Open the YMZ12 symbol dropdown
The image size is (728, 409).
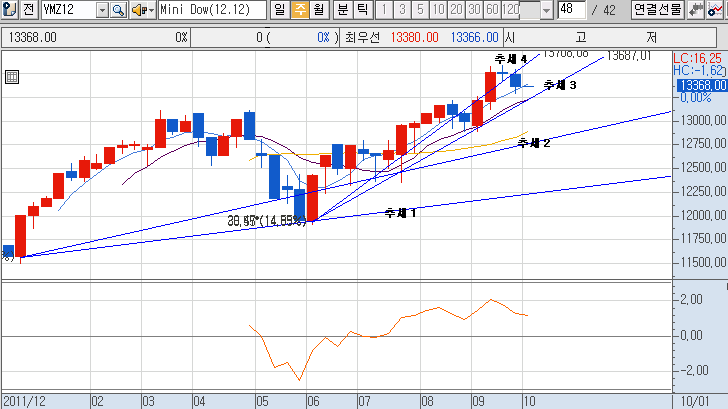[102, 10]
